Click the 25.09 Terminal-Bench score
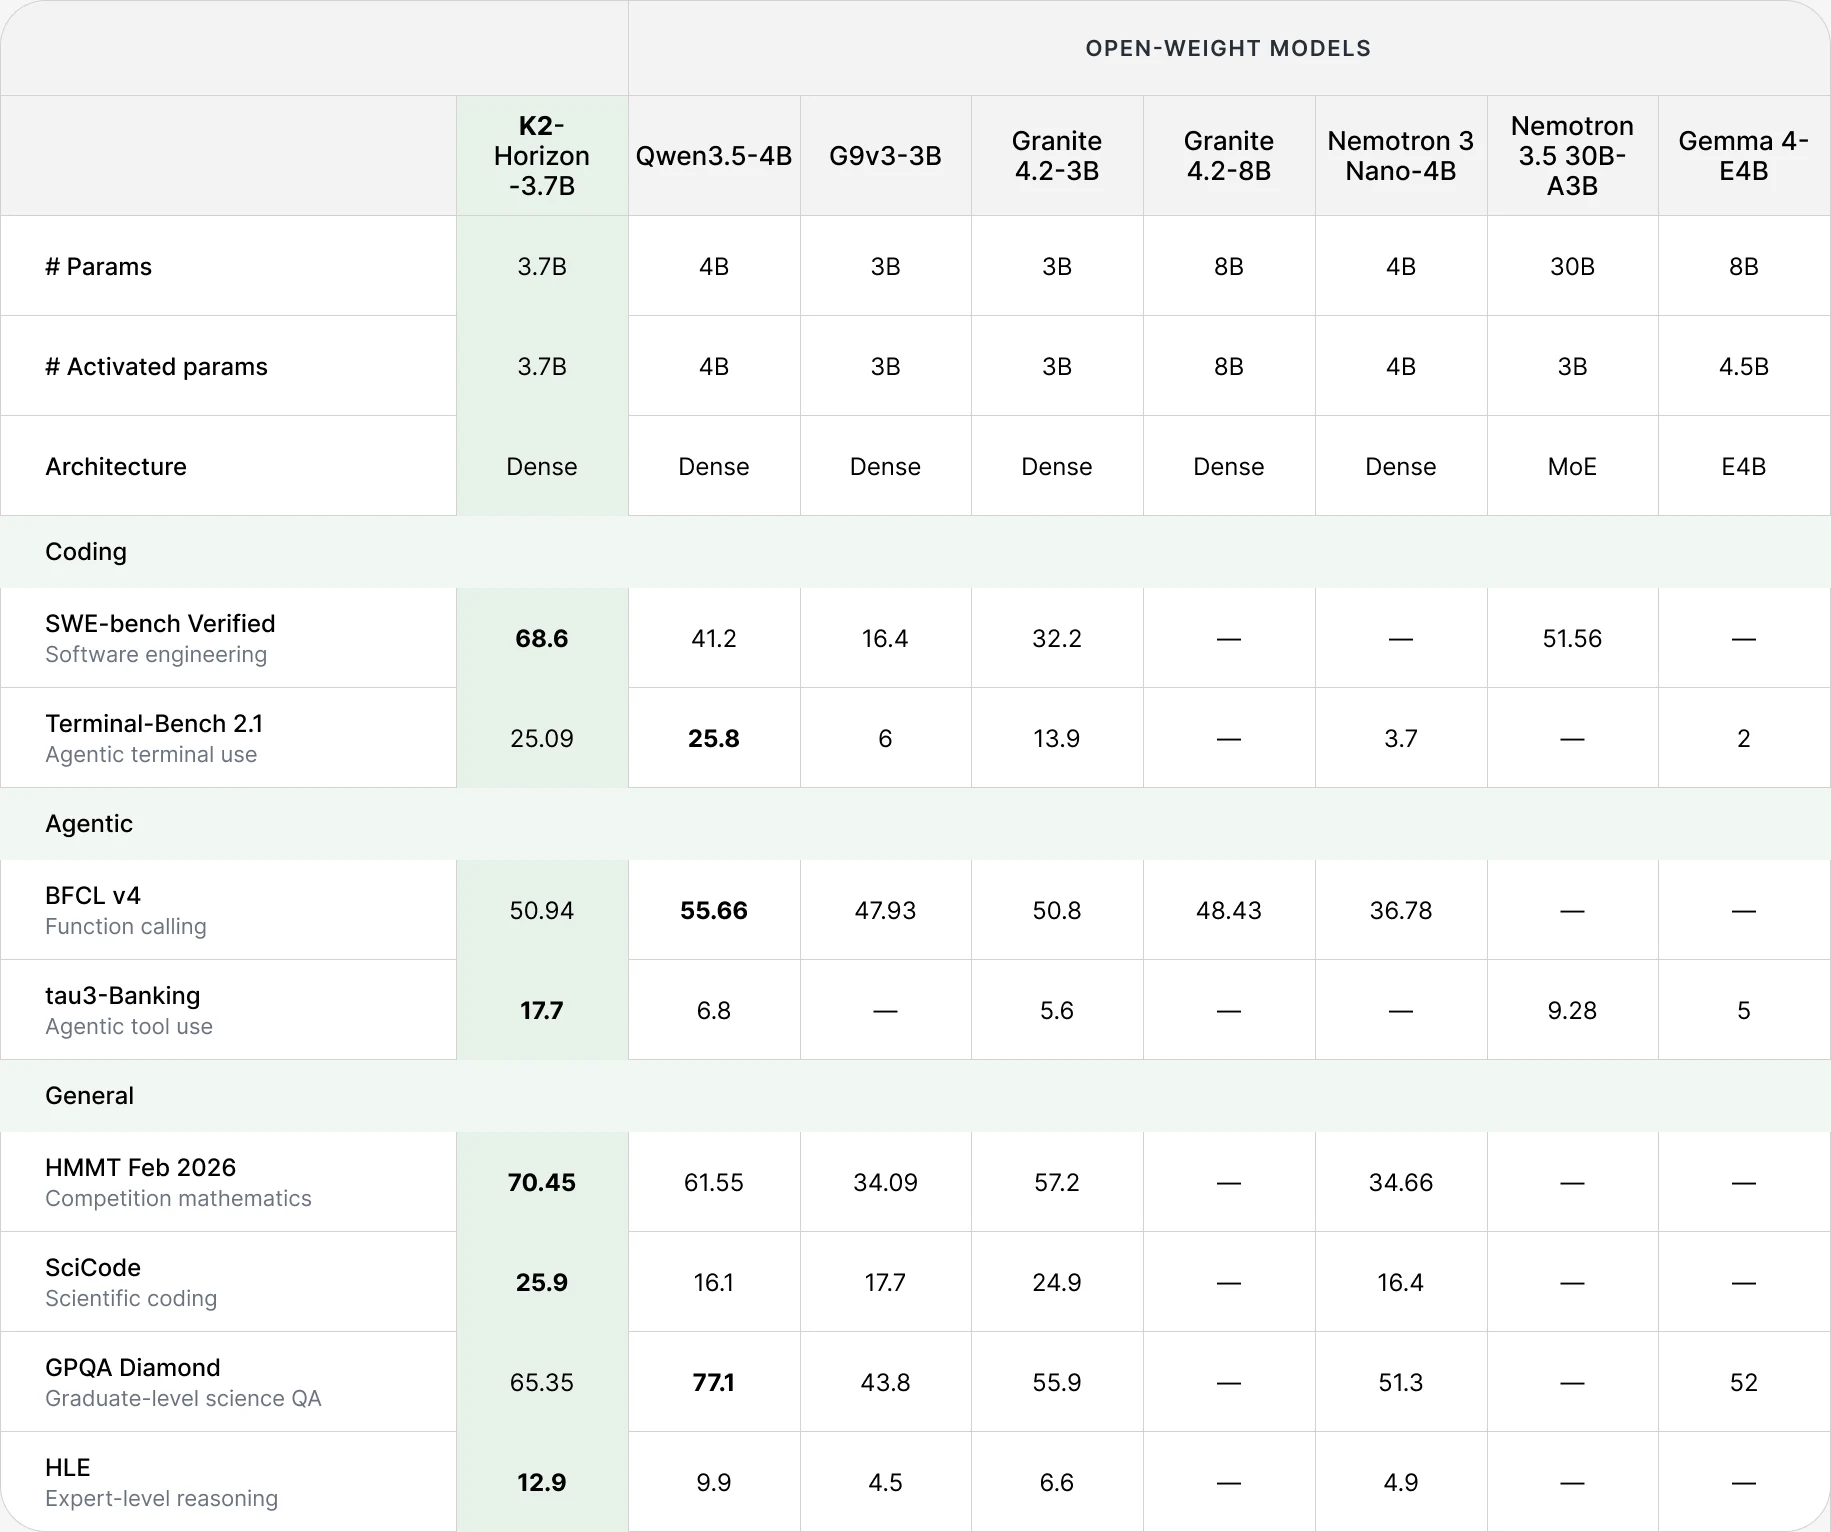 [542, 739]
